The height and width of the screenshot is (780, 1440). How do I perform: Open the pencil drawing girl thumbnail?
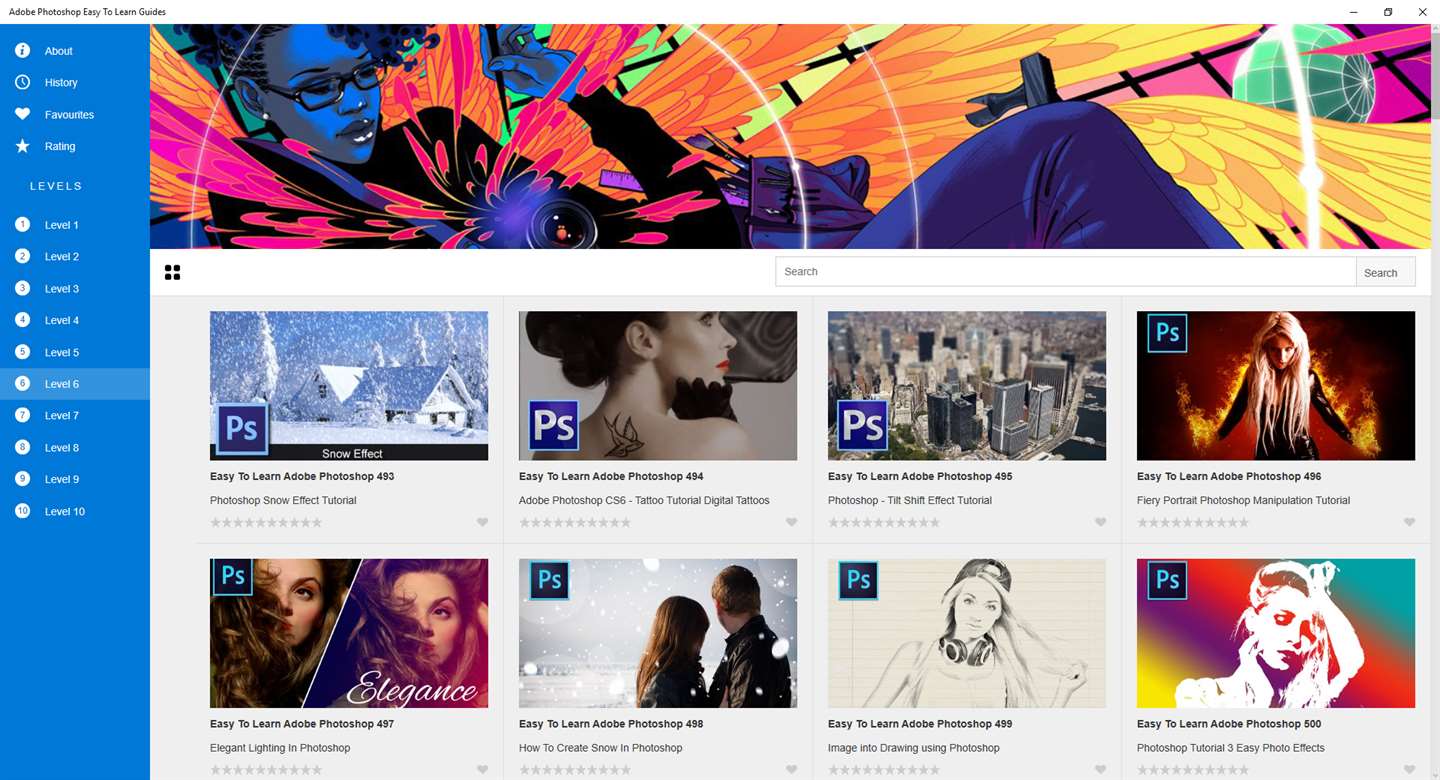(967, 633)
